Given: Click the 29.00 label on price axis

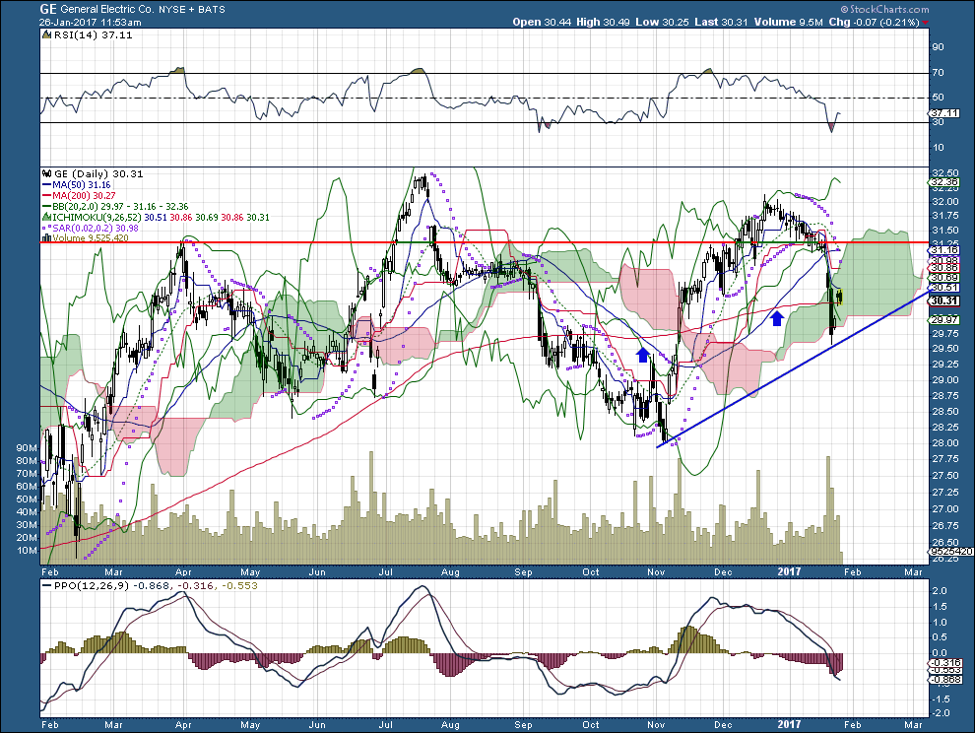Looking at the screenshot, I should (x=945, y=380).
